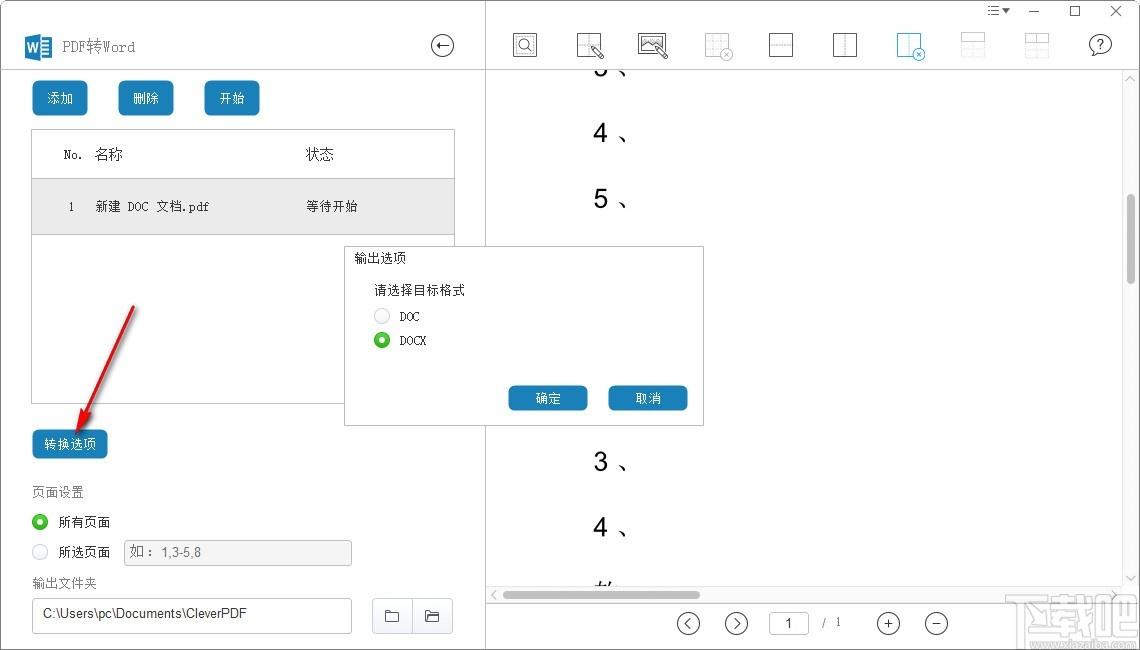
Task: Click the vertical scrollbar of preview
Action: point(1131,239)
